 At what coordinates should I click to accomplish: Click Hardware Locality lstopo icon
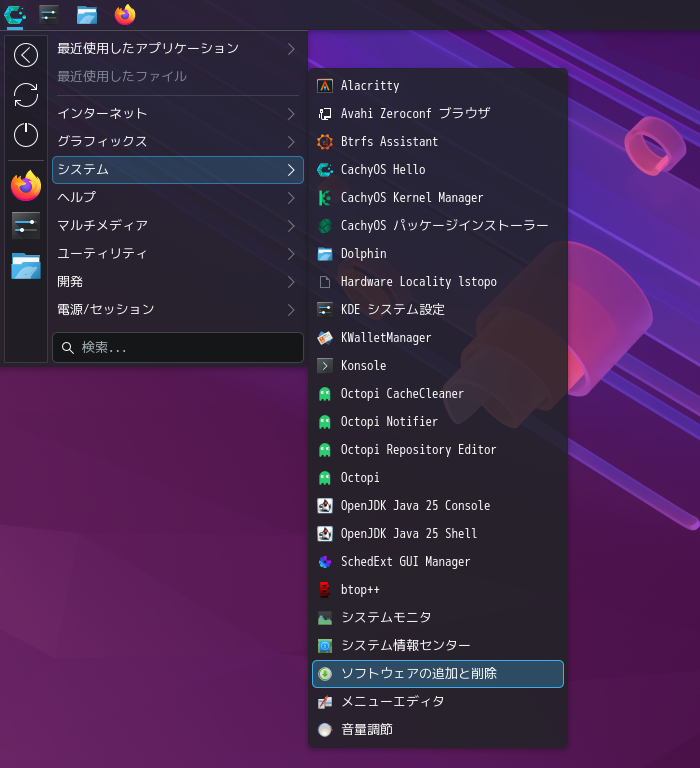325,282
